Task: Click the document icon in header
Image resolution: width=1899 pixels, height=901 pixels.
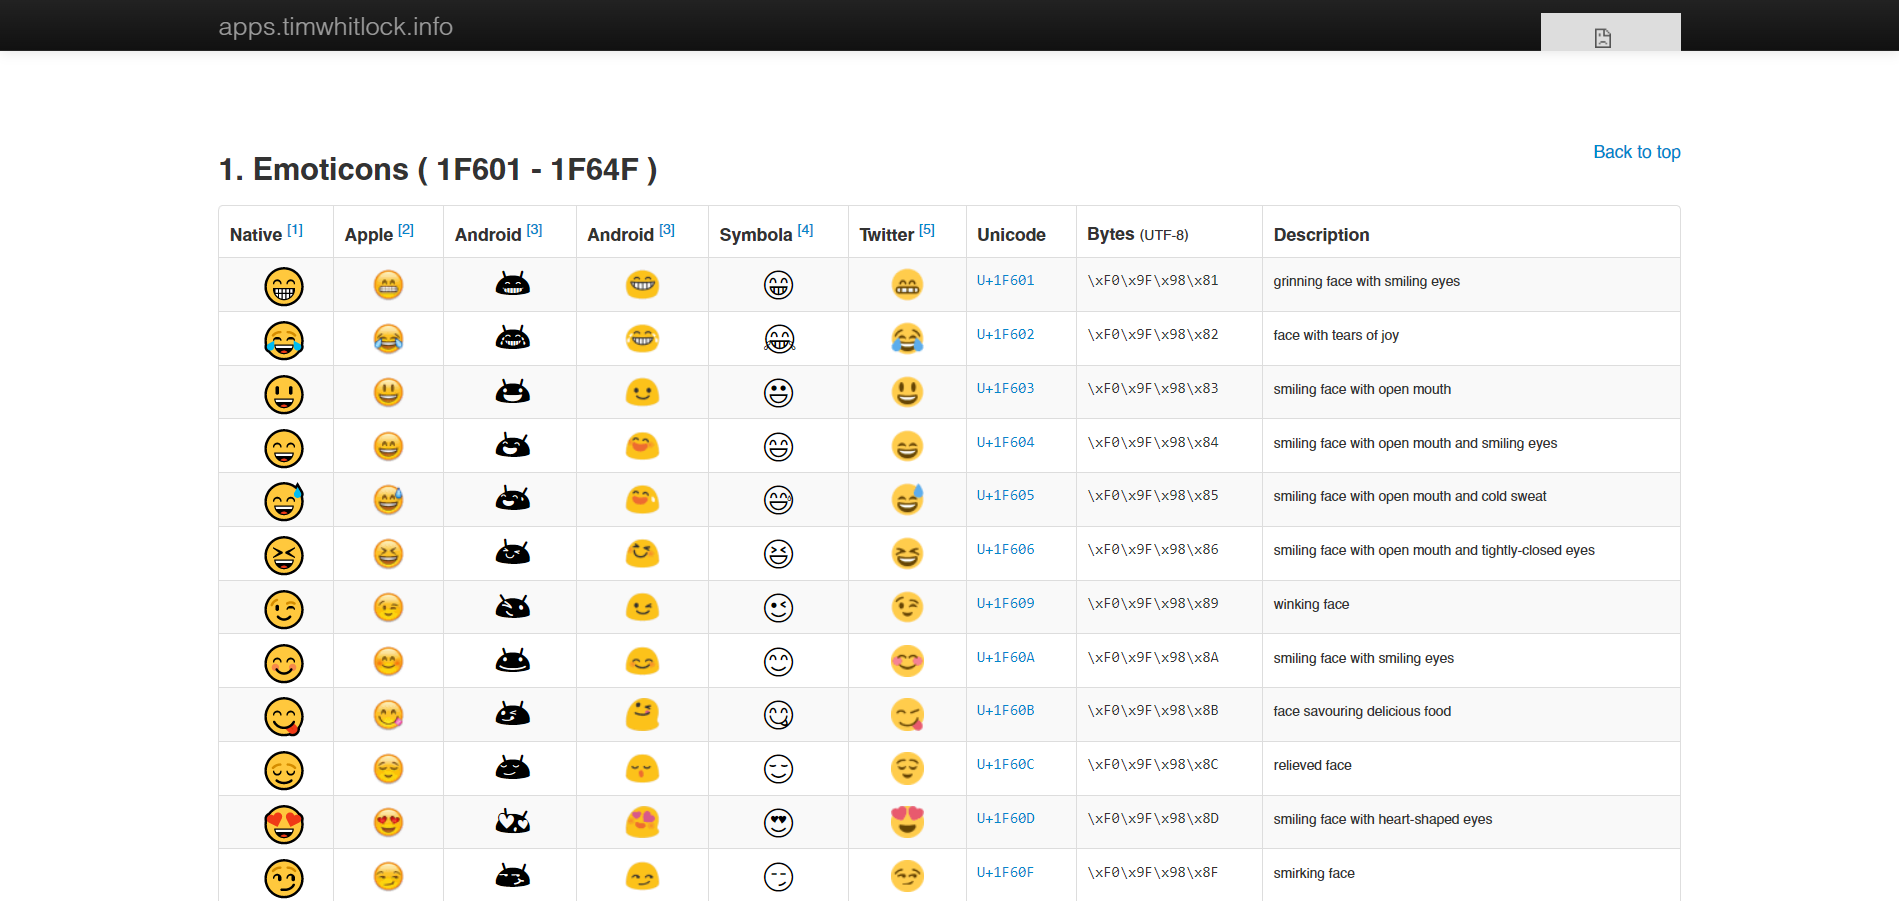Action: click(1602, 38)
